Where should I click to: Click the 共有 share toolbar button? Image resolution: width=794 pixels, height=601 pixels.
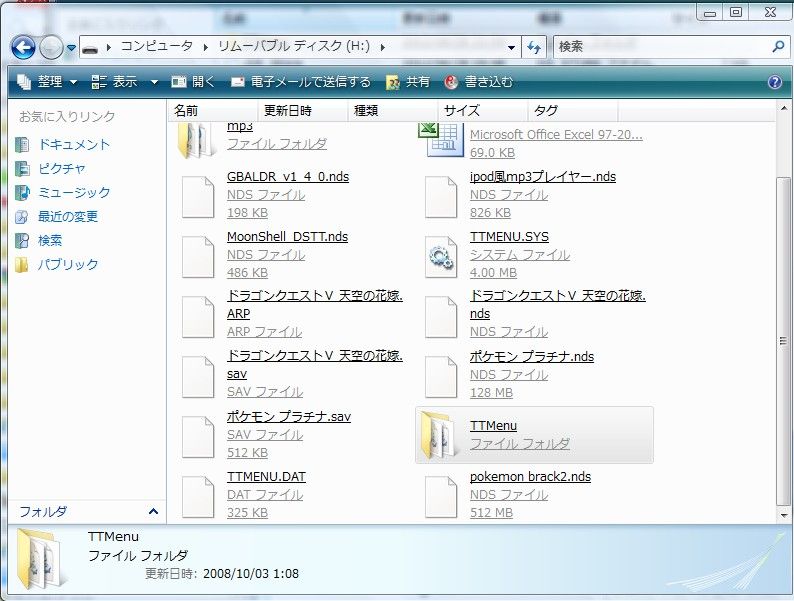tap(408, 82)
